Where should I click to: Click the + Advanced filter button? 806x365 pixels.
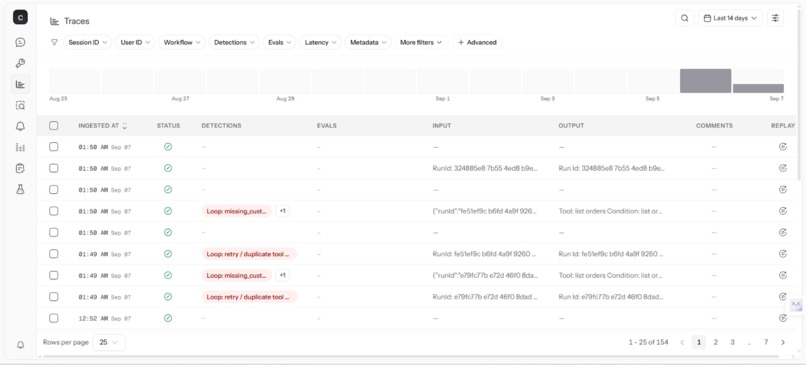click(477, 42)
